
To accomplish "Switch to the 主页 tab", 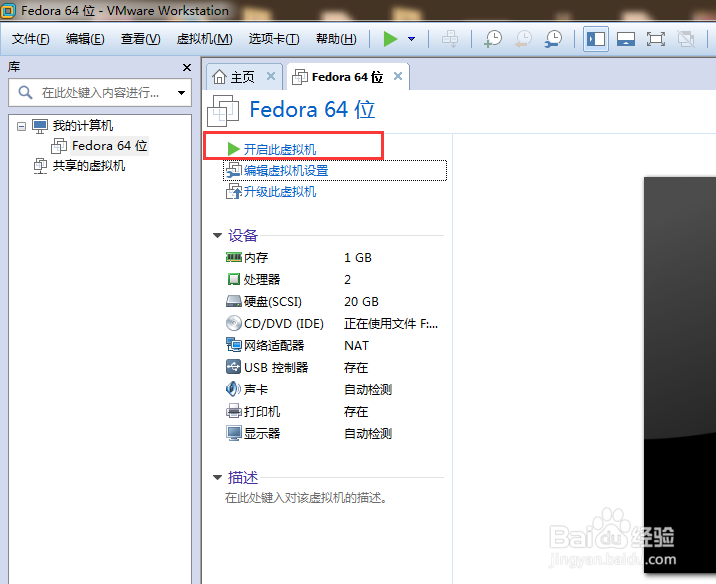I will pyautogui.click(x=242, y=77).
